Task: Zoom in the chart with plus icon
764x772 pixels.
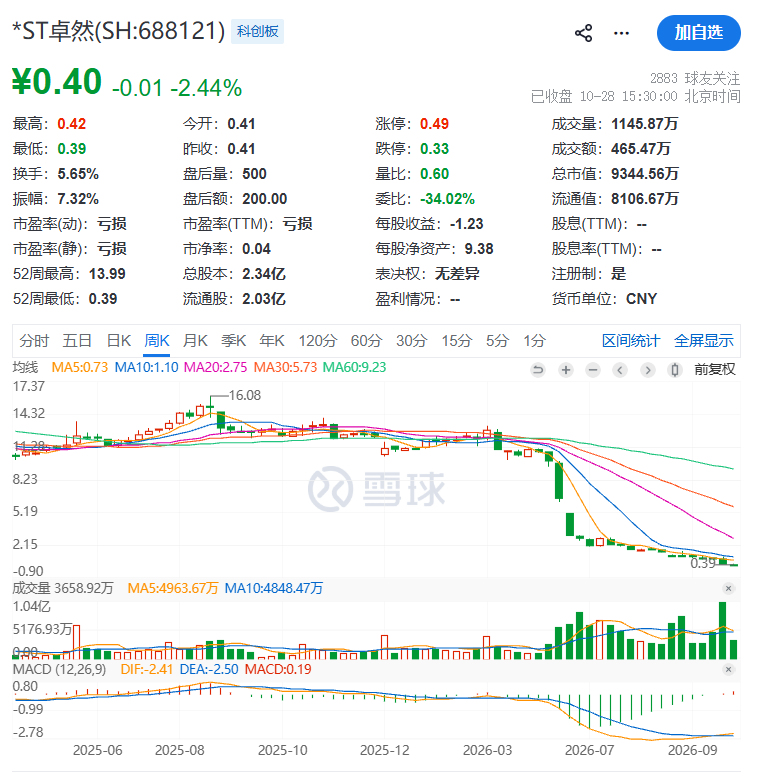Action: [566, 370]
